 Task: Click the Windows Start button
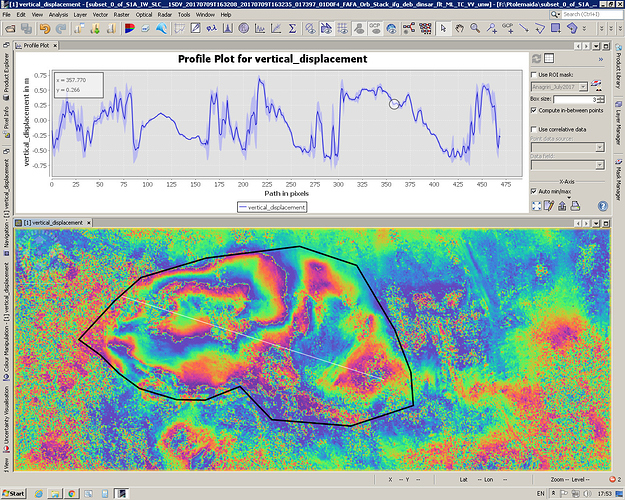[14, 494]
